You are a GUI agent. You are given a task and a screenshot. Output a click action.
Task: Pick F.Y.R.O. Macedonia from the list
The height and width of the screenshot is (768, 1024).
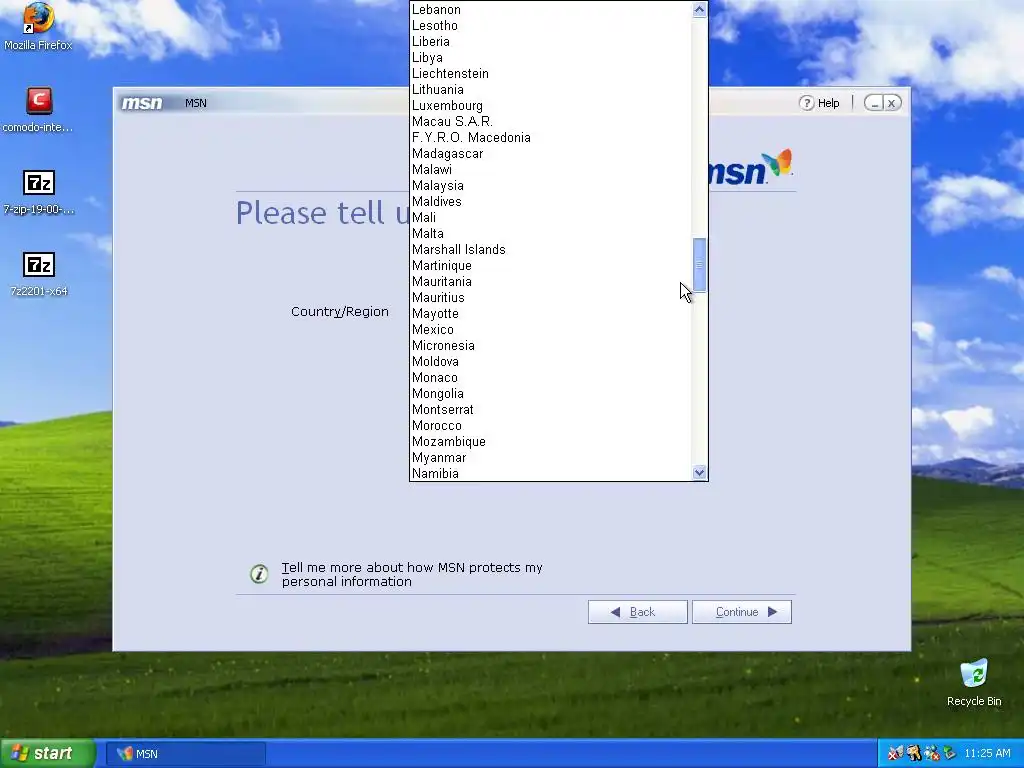pyautogui.click(x=551, y=138)
